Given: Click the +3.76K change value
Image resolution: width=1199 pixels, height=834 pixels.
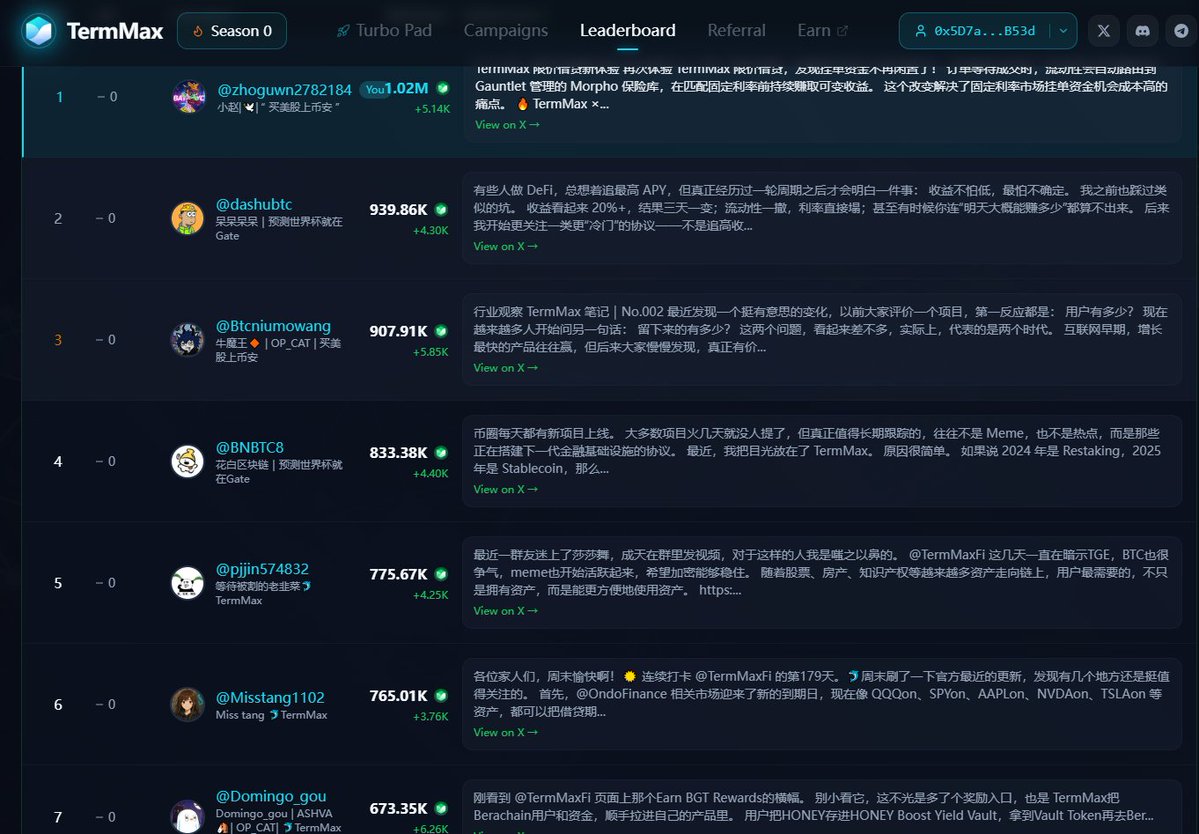Looking at the screenshot, I should (431, 716).
